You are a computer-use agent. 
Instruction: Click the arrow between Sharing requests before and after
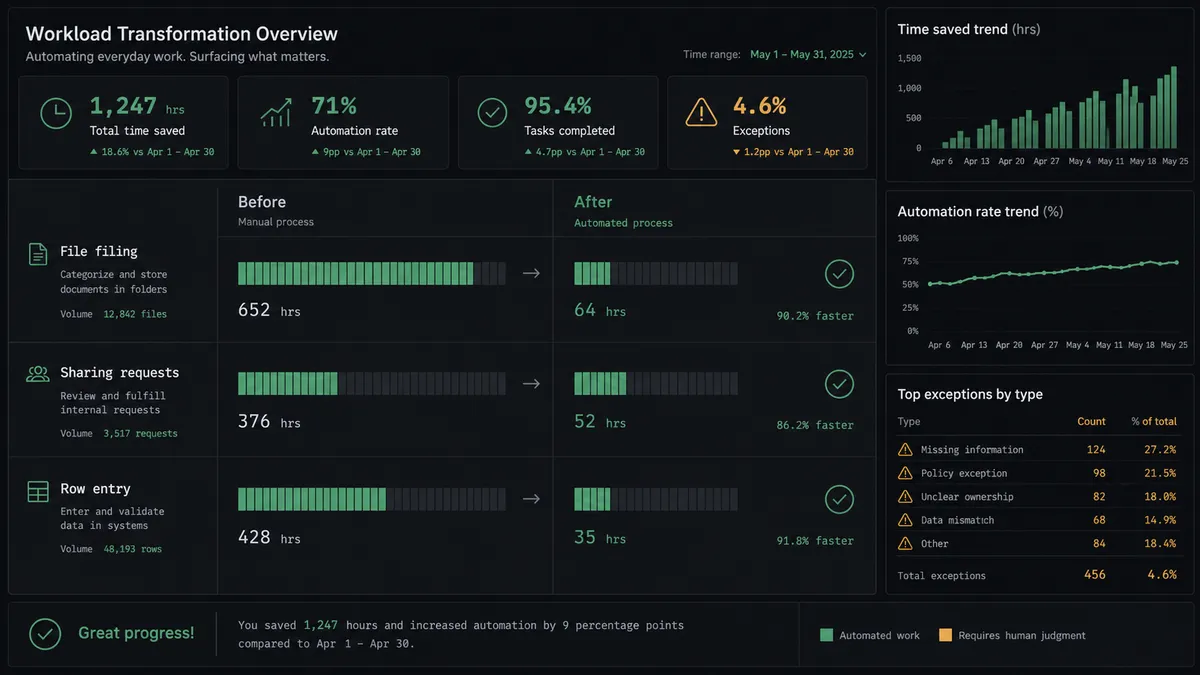531,383
